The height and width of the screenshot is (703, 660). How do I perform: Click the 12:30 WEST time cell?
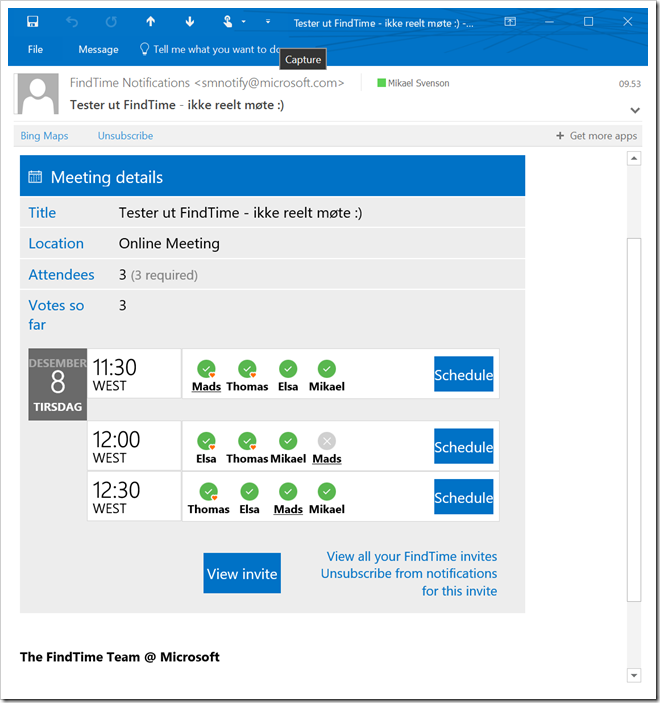coord(134,496)
